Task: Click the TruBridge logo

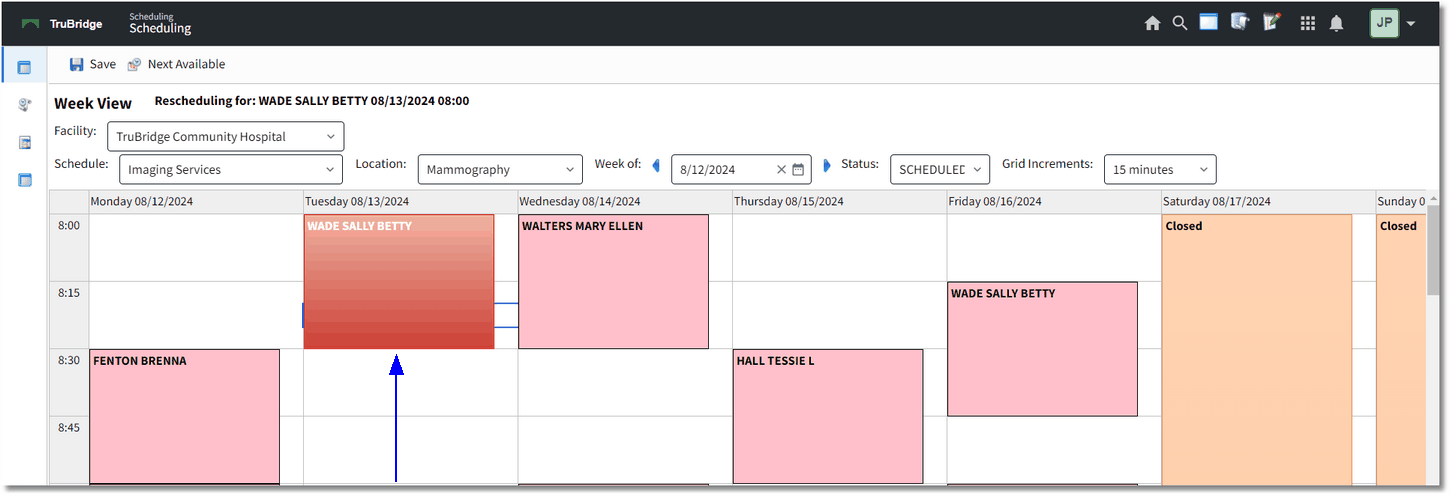Action: (62, 24)
